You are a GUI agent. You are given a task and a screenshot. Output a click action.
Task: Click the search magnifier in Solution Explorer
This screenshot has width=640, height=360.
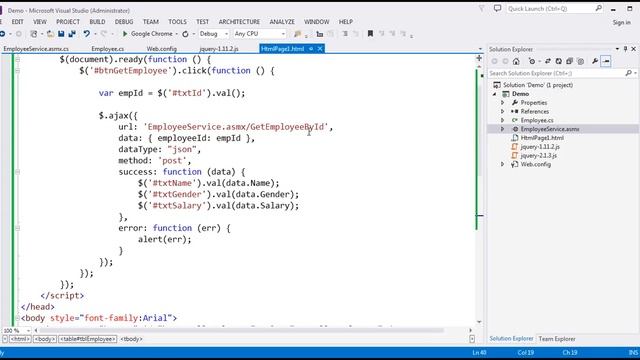coord(629,73)
